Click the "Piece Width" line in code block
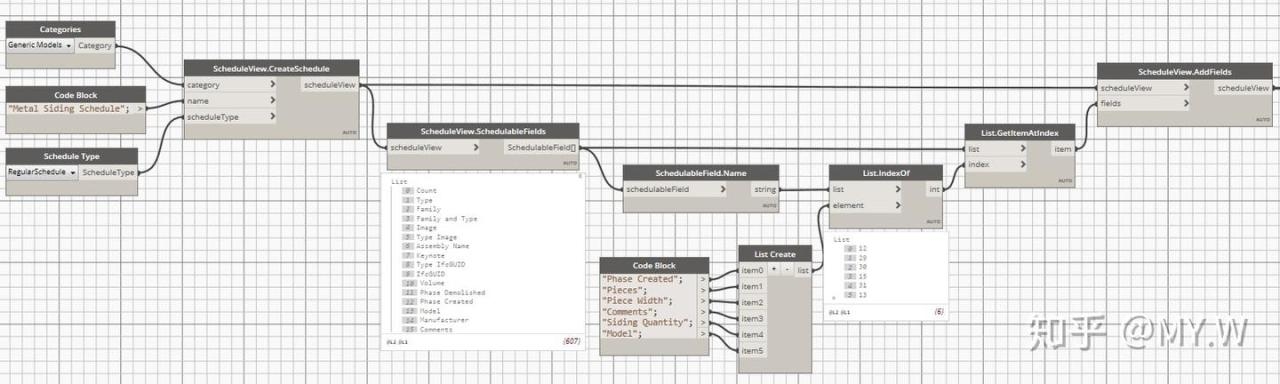This screenshot has width=1280, height=384. (x=640, y=301)
